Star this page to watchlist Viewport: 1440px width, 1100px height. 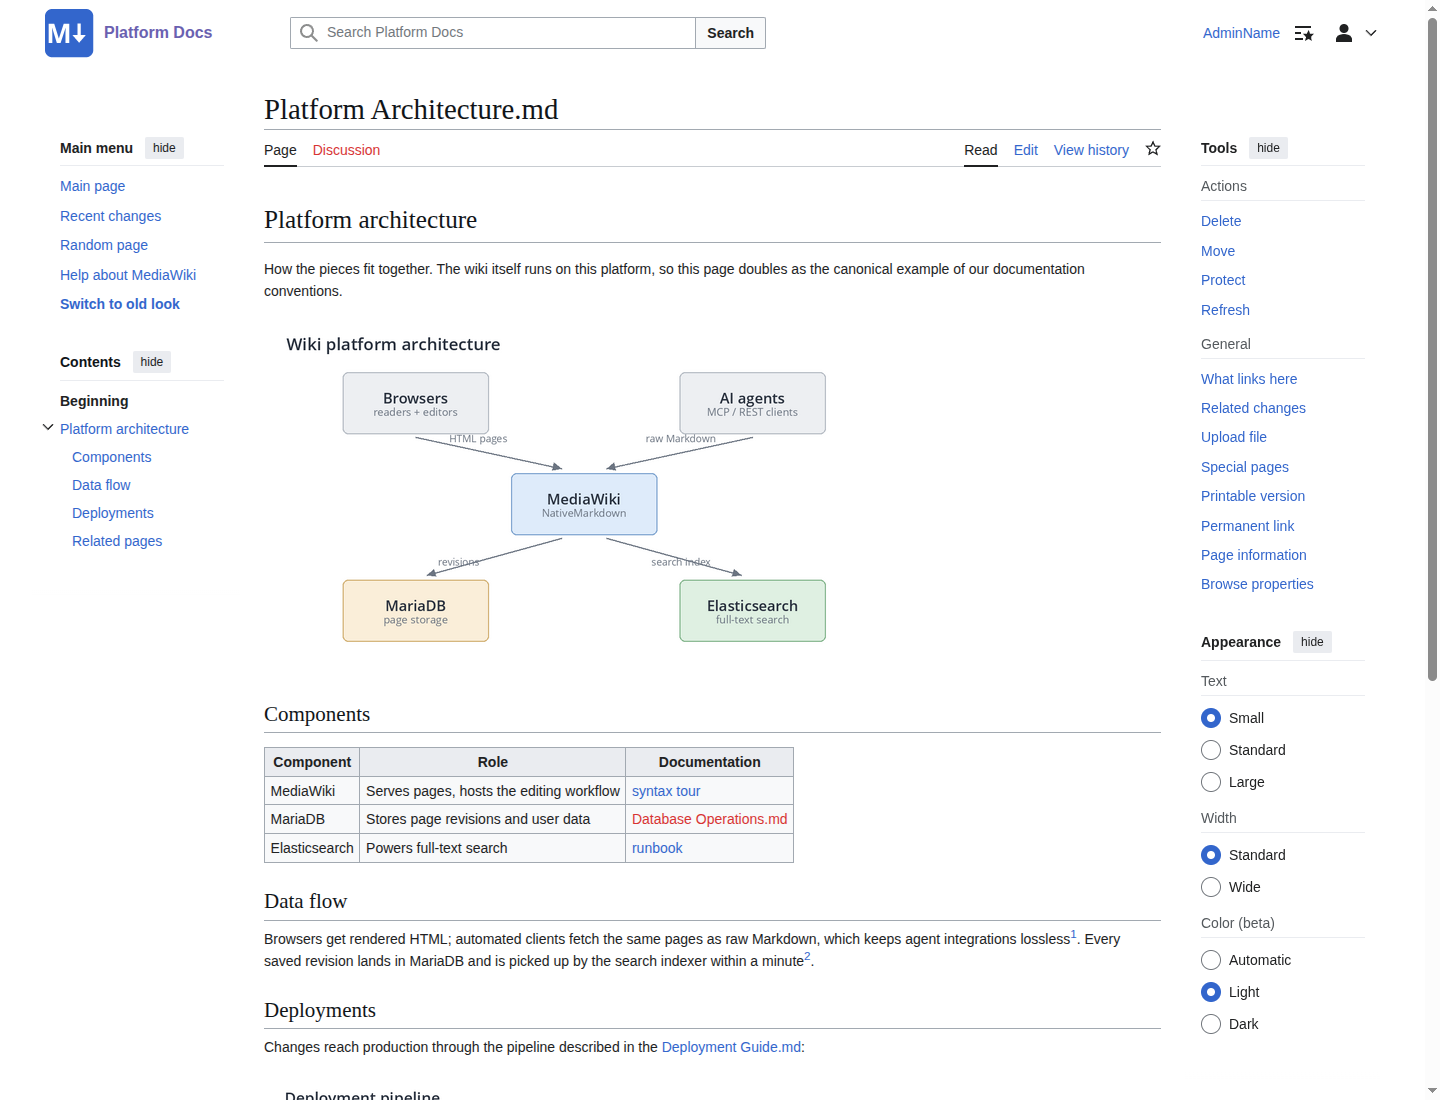pyautogui.click(x=1153, y=149)
